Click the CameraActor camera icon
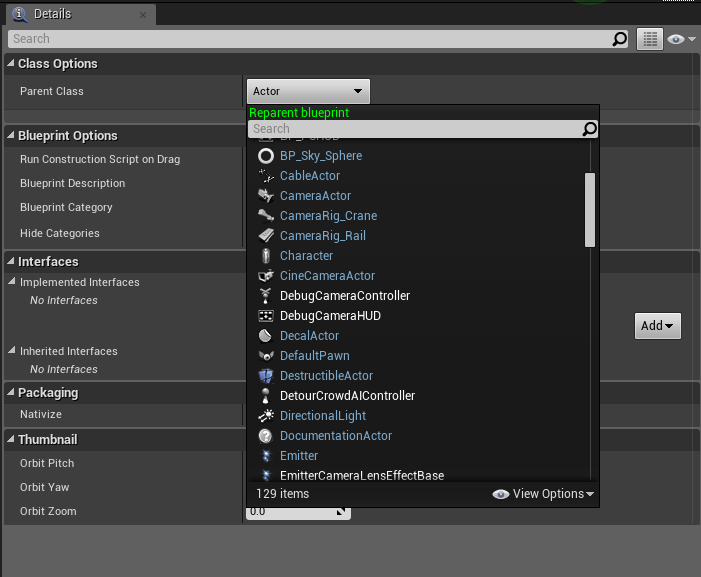 (266, 196)
